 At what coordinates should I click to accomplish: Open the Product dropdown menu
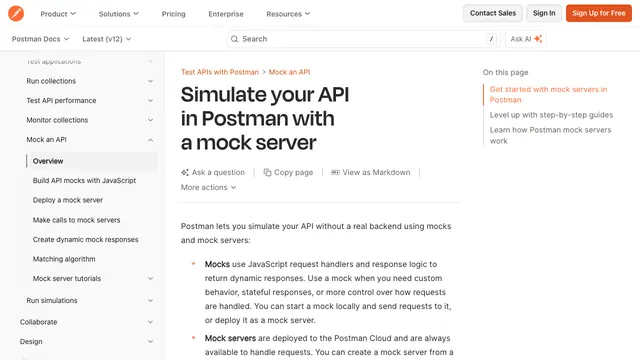(58, 14)
